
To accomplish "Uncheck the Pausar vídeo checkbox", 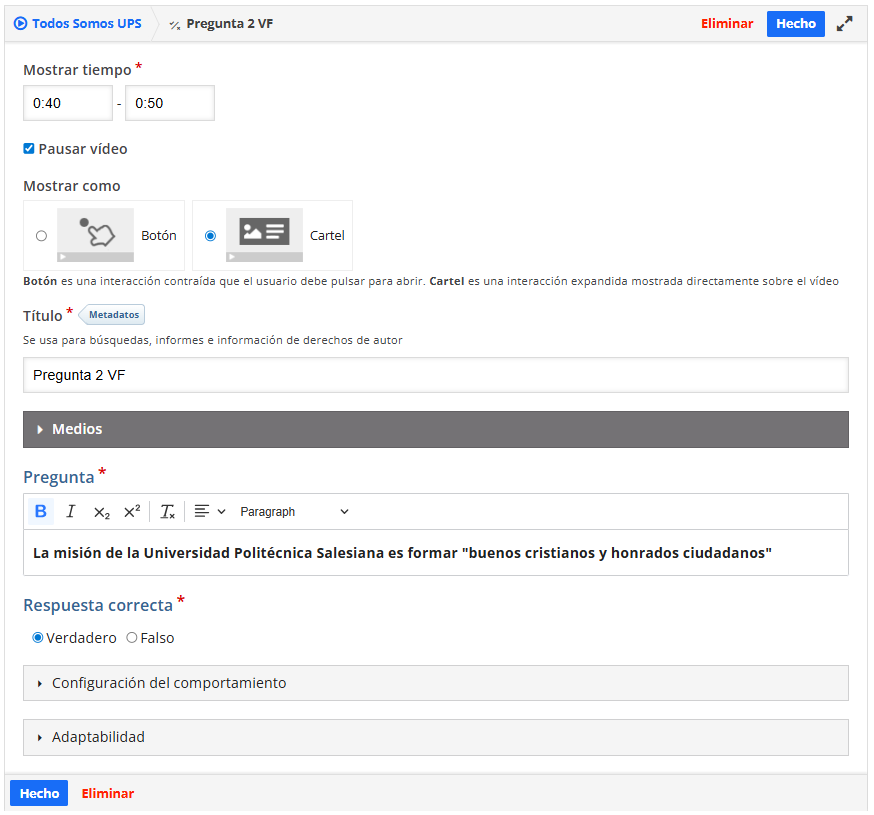I will pyautogui.click(x=29, y=149).
